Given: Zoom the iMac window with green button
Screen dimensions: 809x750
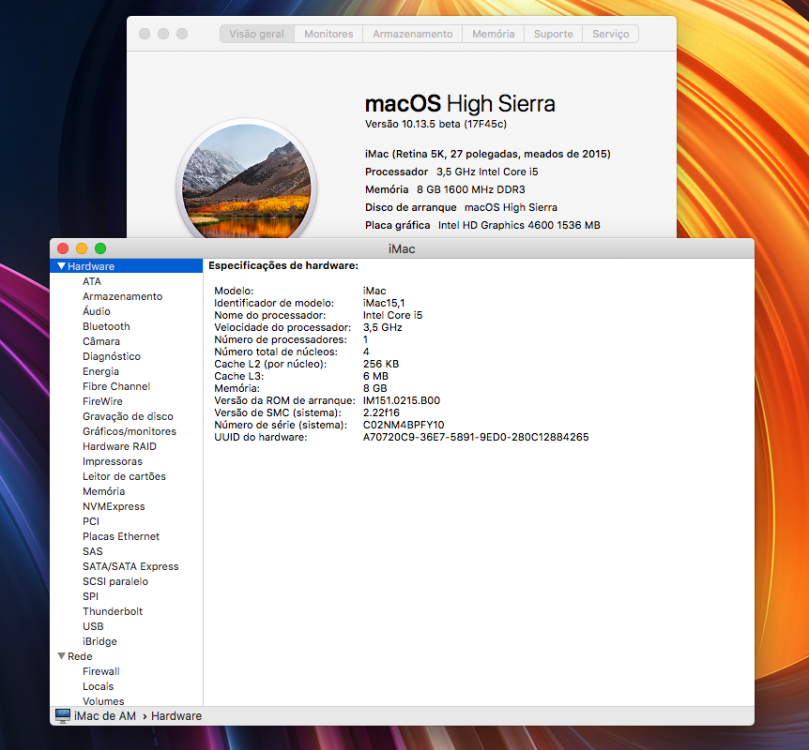Looking at the screenshot, I should 101,249.
